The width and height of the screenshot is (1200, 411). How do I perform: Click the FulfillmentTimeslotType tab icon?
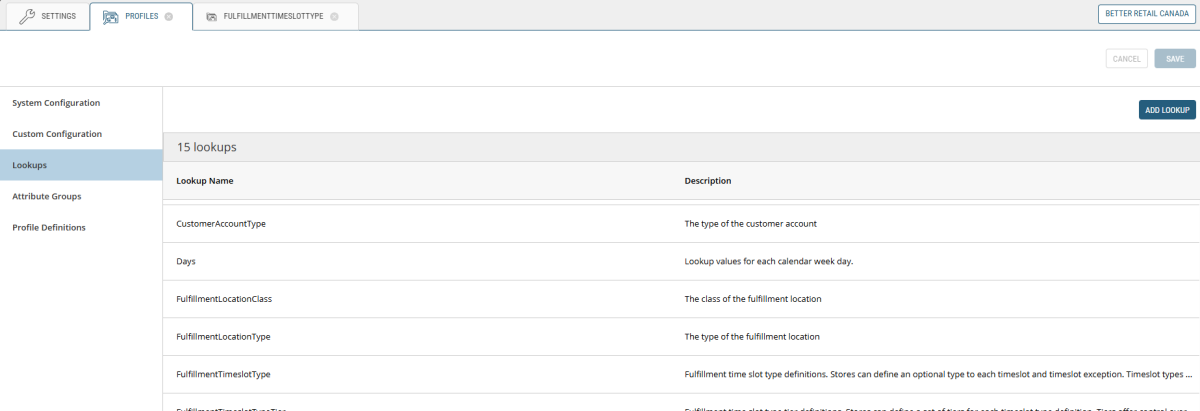211,17
